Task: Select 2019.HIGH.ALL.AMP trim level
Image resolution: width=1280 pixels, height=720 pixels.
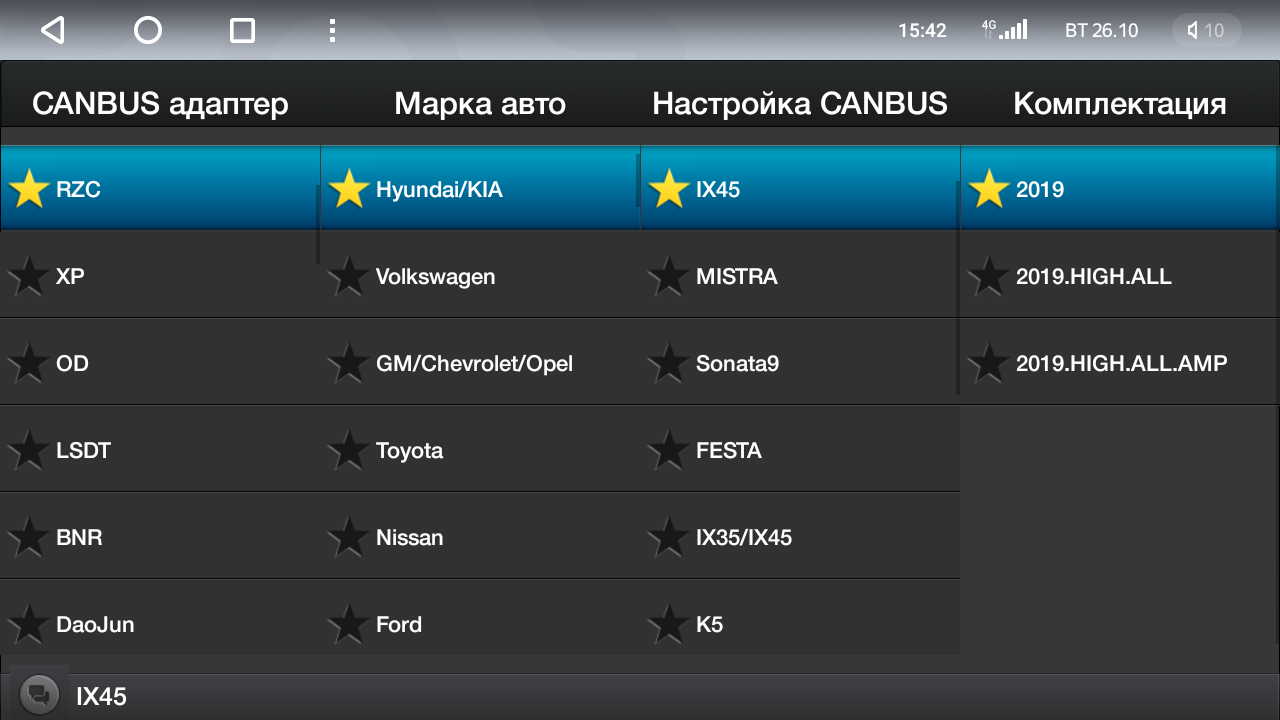Action: 1120,363
